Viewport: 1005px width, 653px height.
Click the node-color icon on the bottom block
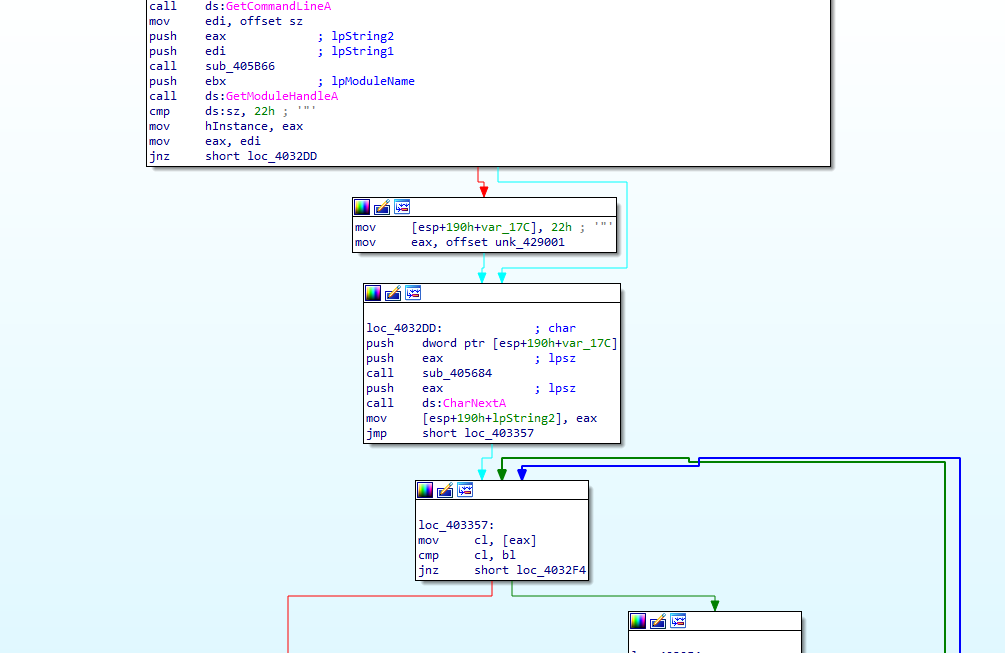tap(637, 621)
